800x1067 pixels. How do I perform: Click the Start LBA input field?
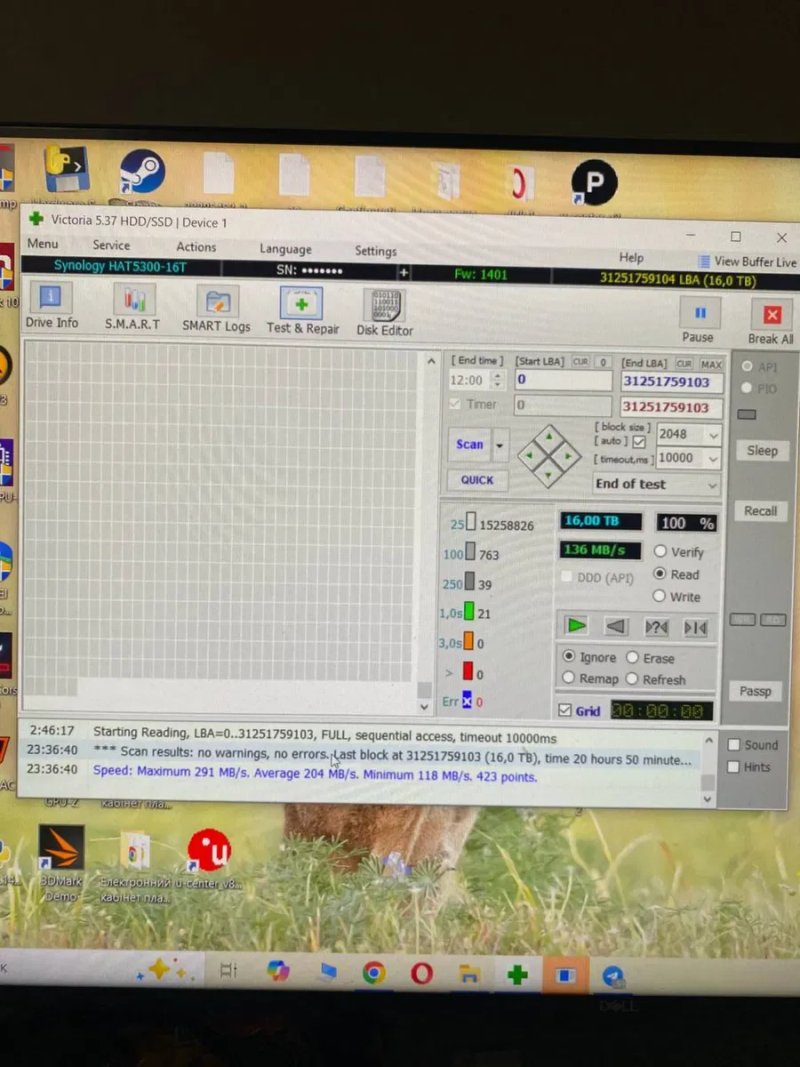pyautogui.click(x=563, y=380)
